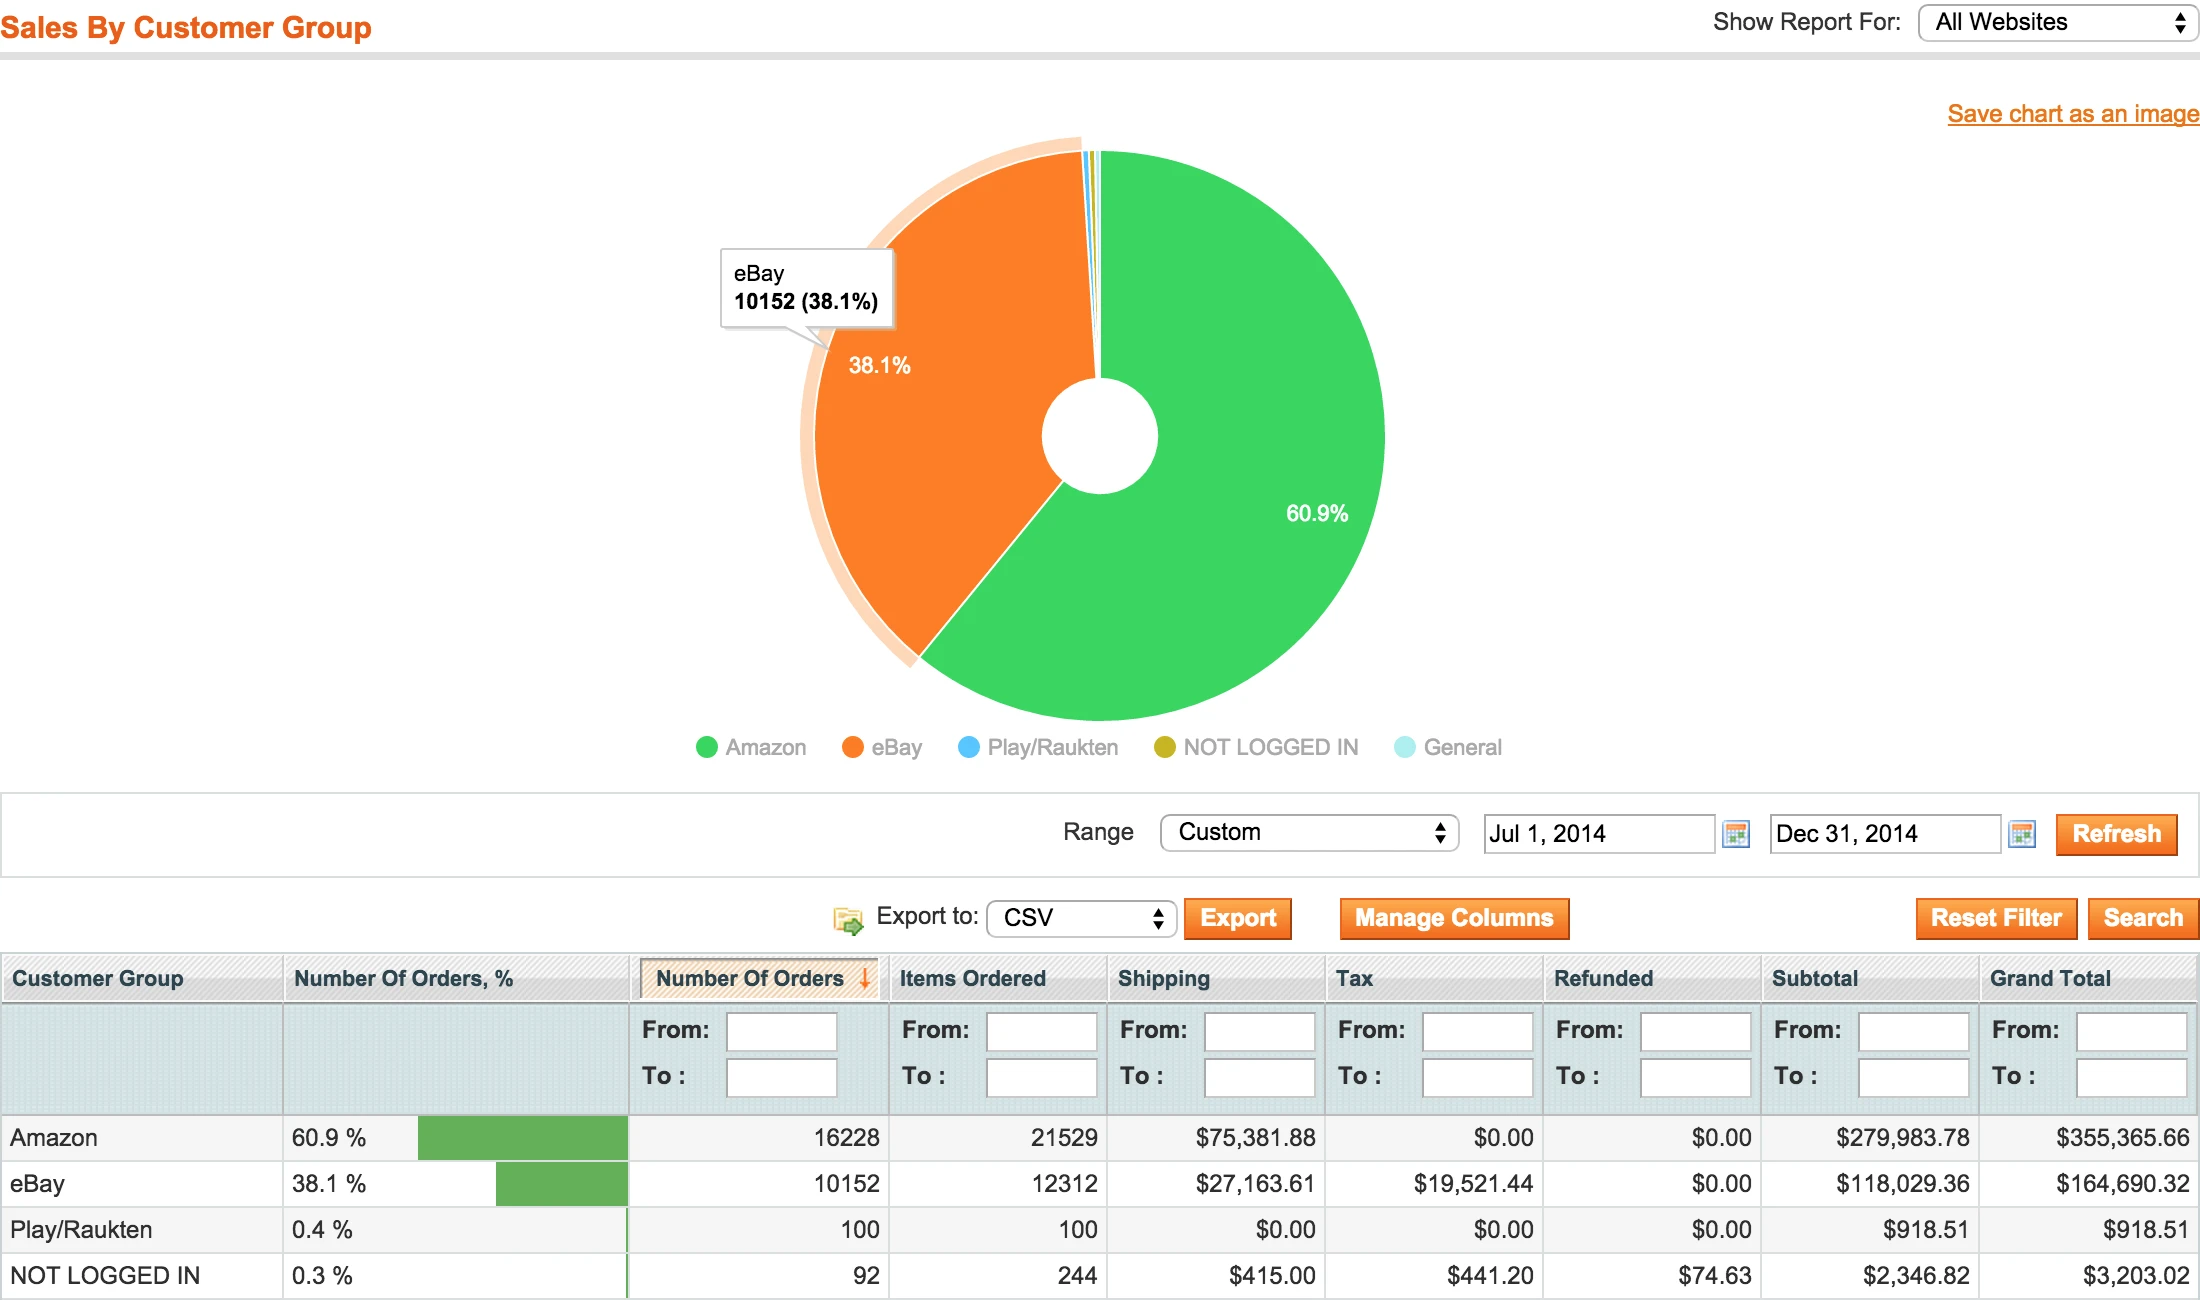Image resolution: width=2200 pixels, height=1300 pixels.
Task: Open Manage Columns
Action: click(x=1453, y=918)
